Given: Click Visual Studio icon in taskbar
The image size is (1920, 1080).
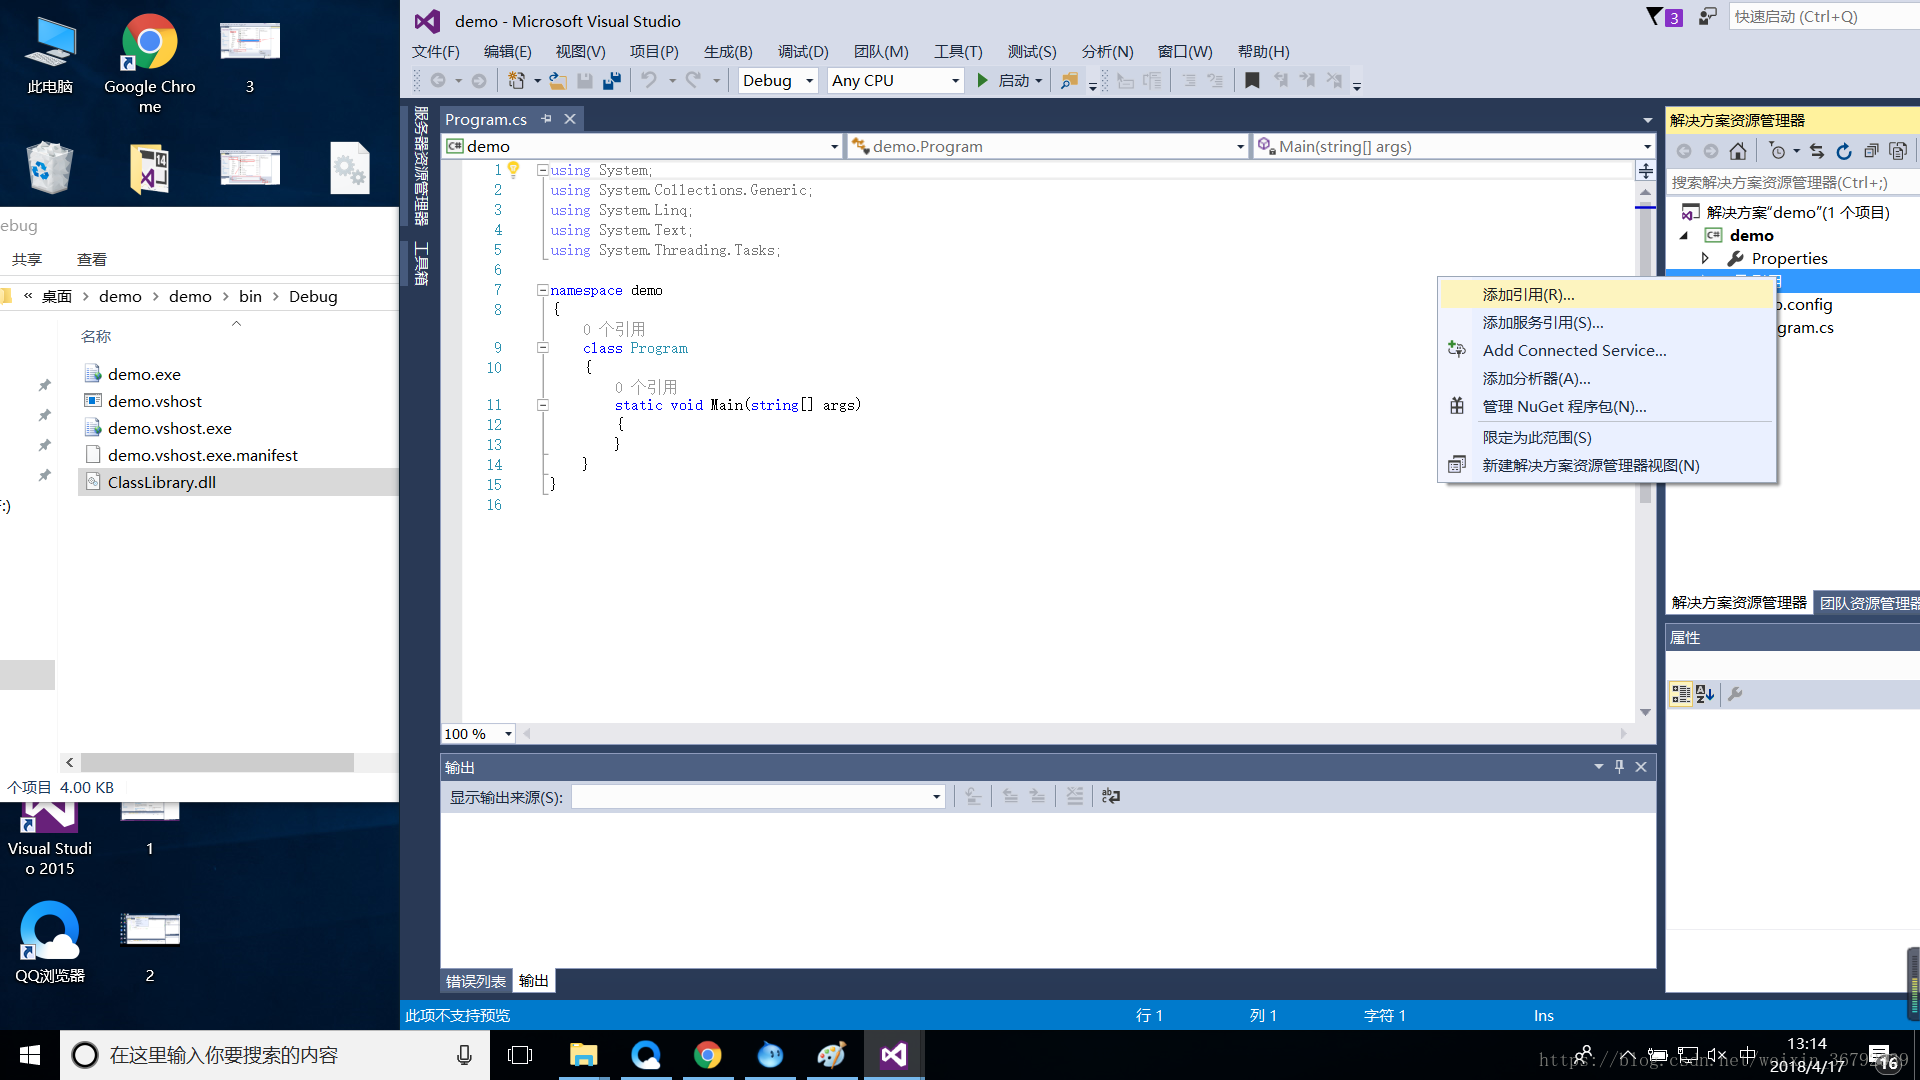Looking at the screenshot, I should point(893,1055).
